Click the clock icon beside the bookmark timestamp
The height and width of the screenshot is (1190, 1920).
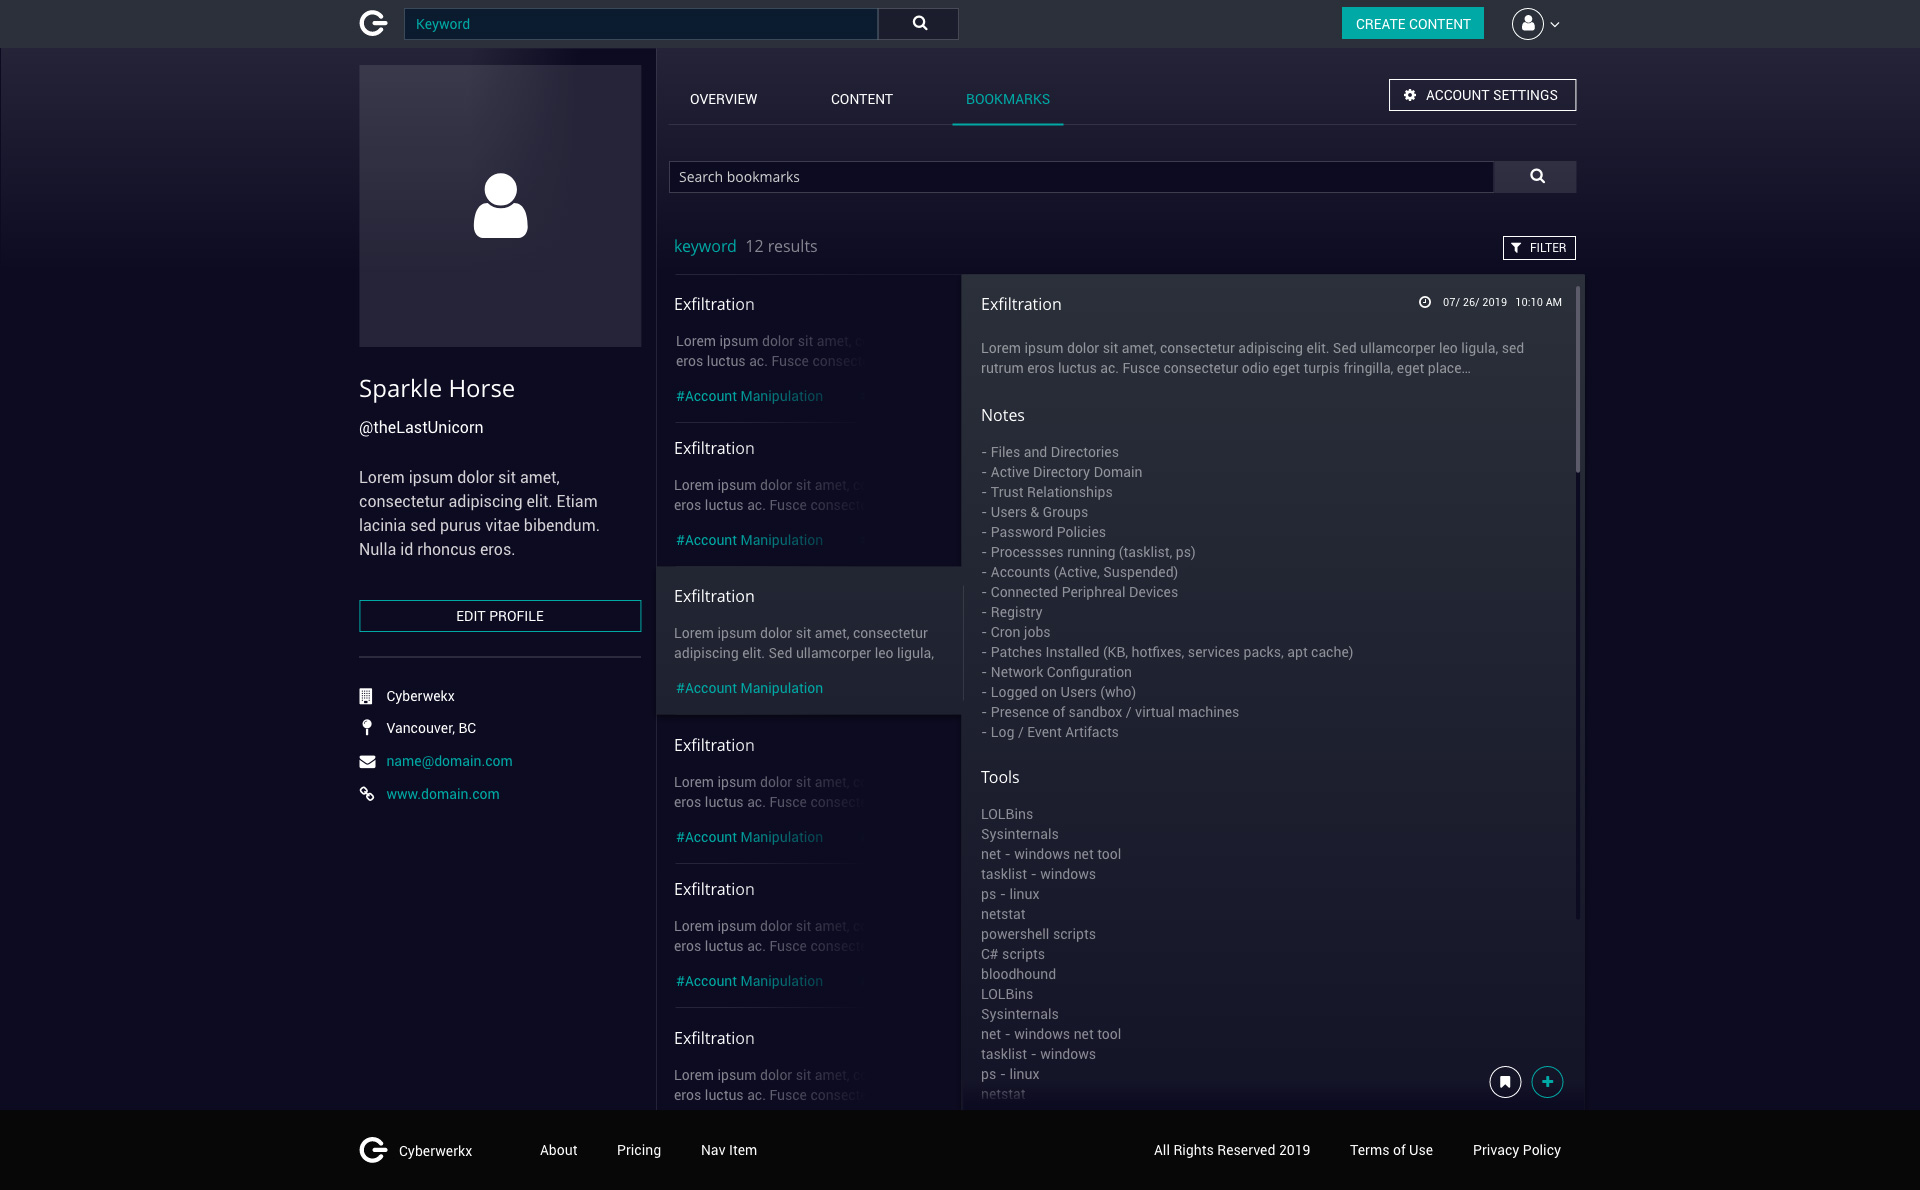click(x=1424, y=302)
